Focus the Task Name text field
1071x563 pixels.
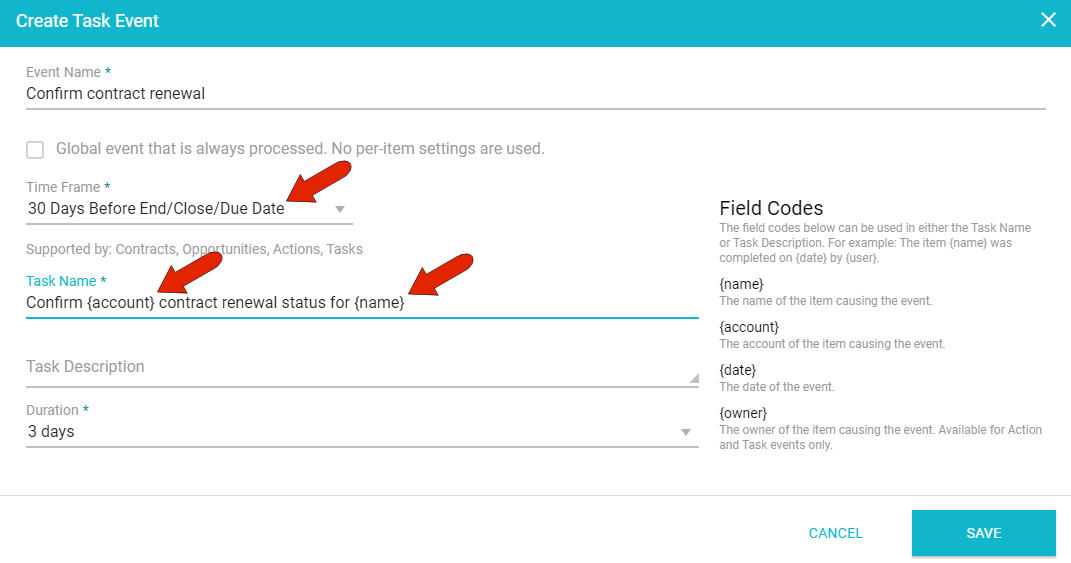pyautogui.click(x=550, y=303)
